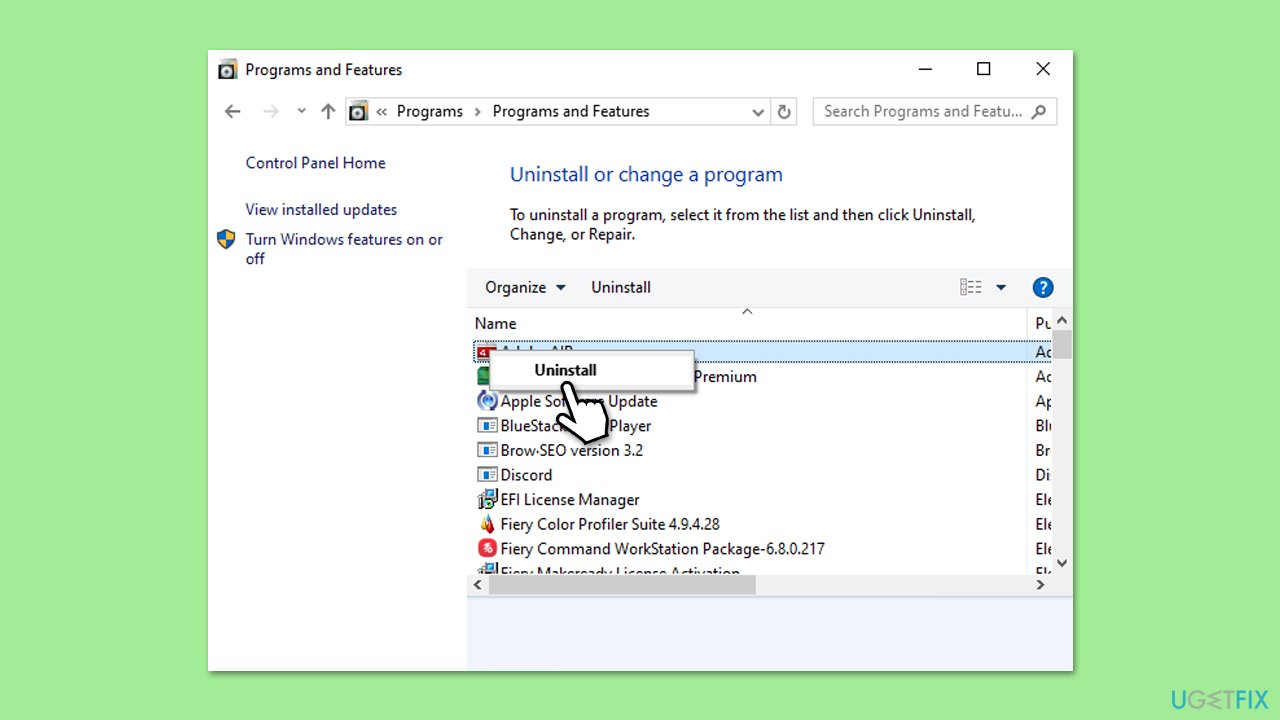The image size is (1280, 720).
Task: Click the BlueStacks program icon
Action: click(x=487, y=426)
